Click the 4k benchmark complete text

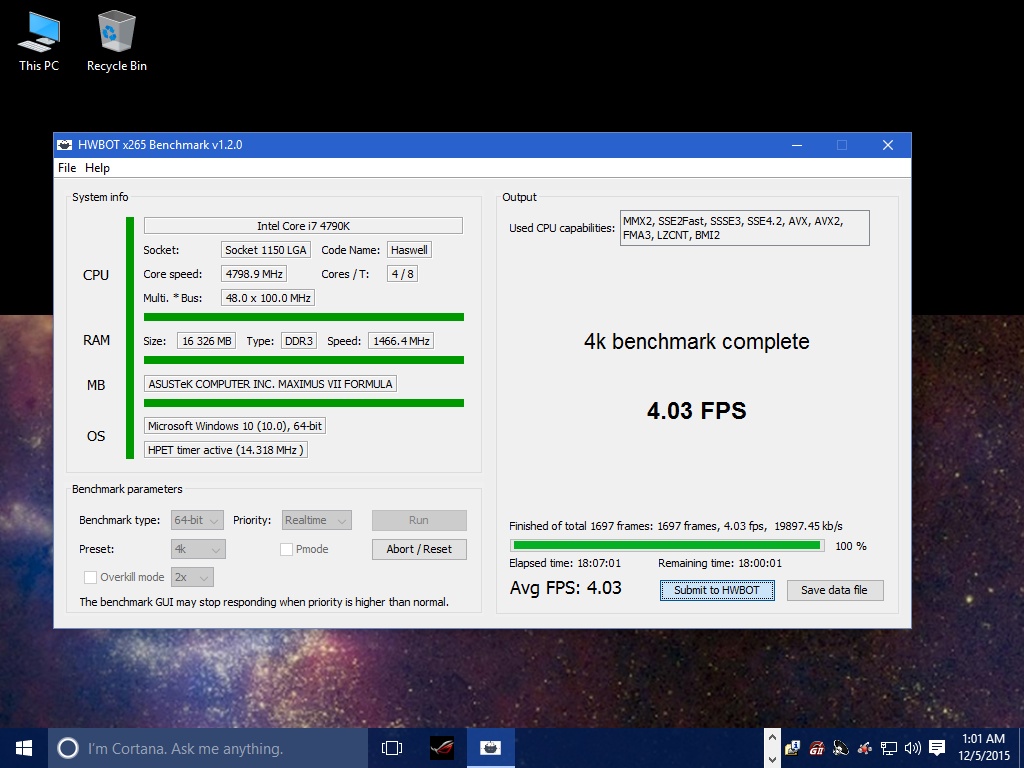(696, 342)
